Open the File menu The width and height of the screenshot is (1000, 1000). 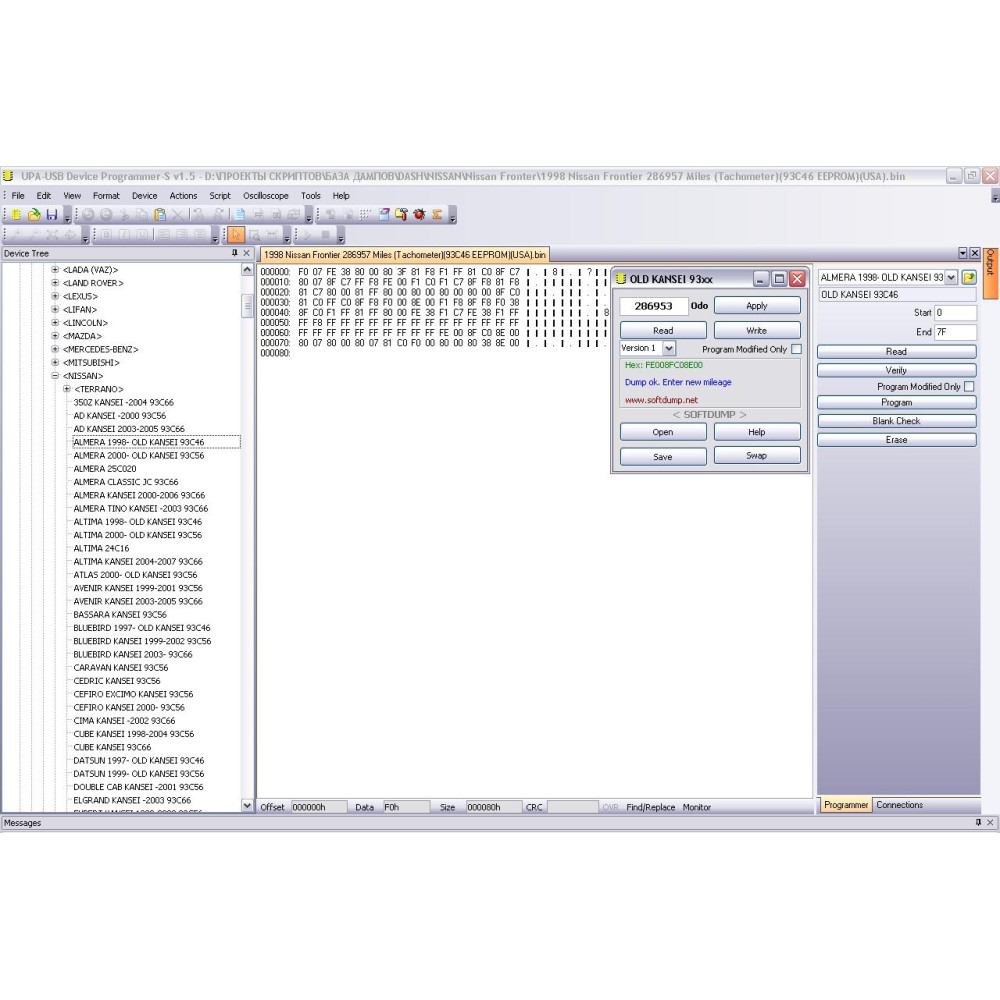click(18, 196)
